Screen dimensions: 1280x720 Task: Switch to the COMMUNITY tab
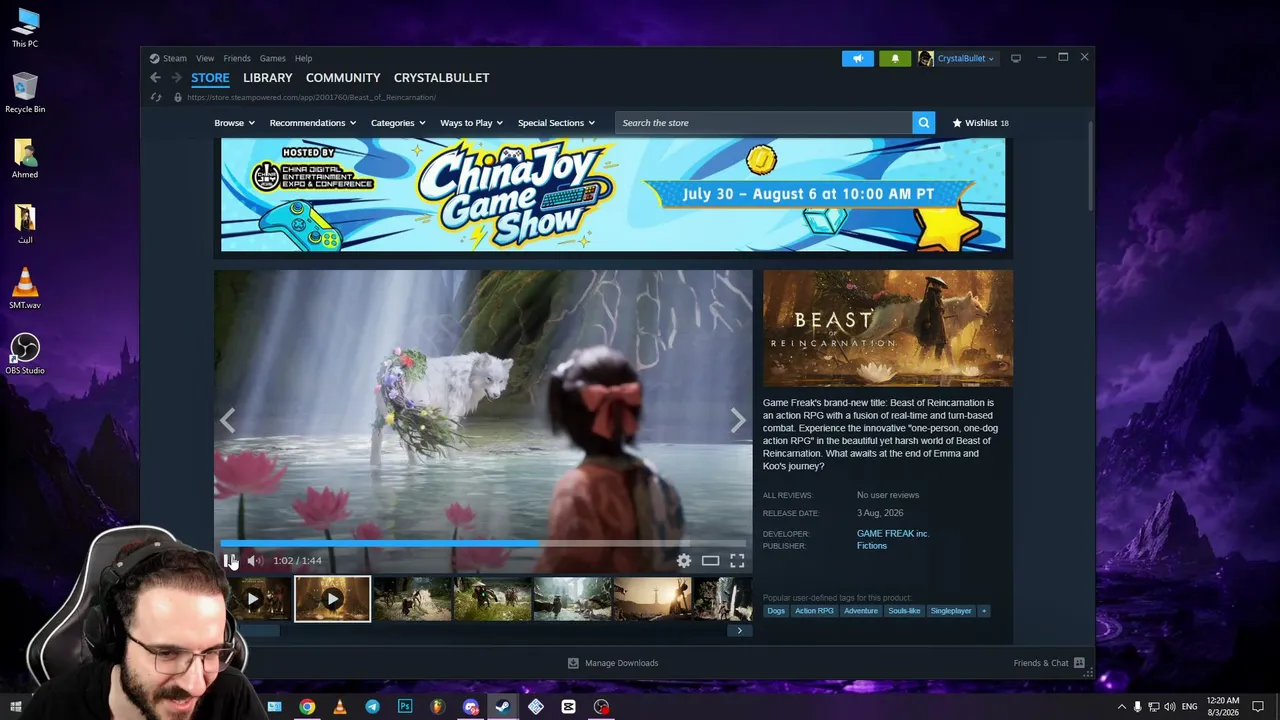point(343,78)
